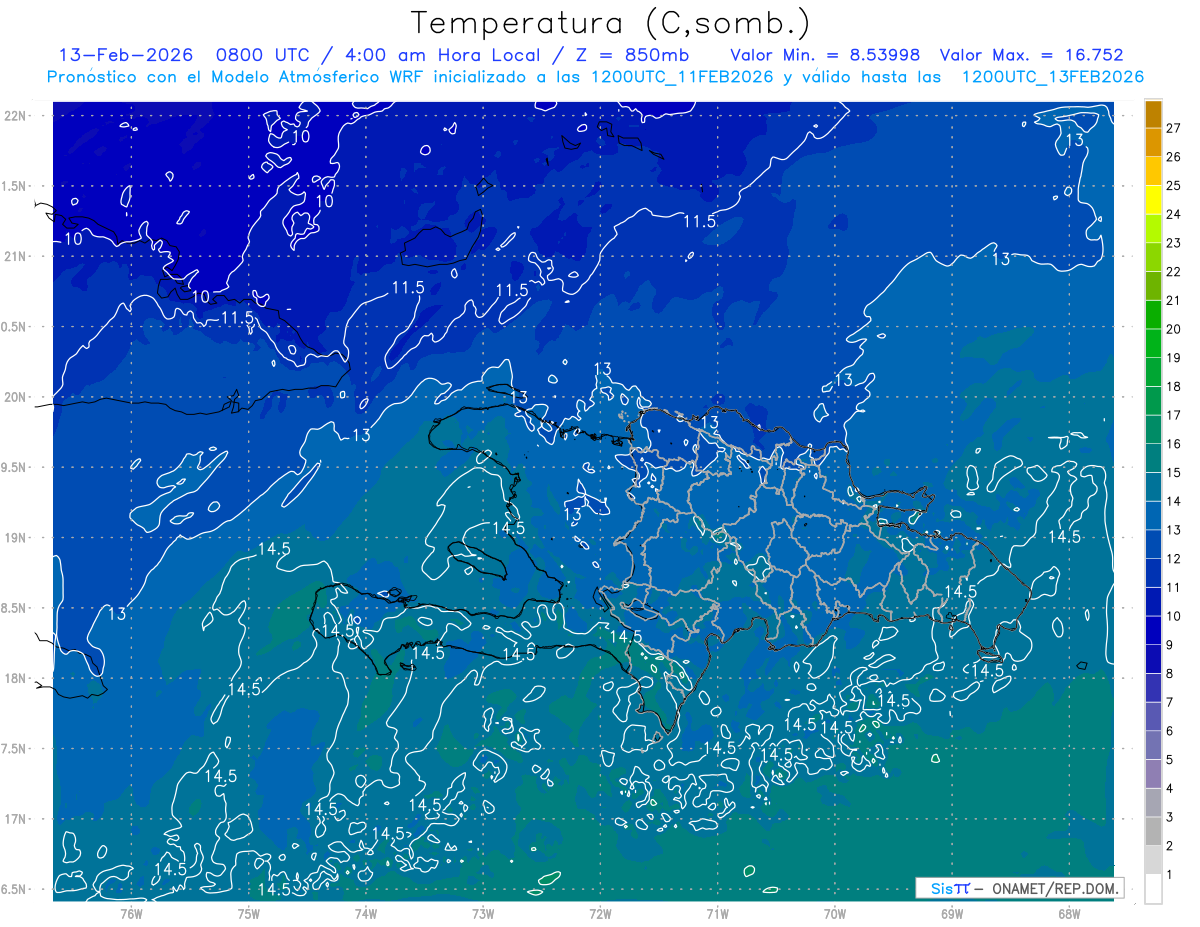
Task: Click the brown swatch above the 27 label
Action: (1153, 114)
